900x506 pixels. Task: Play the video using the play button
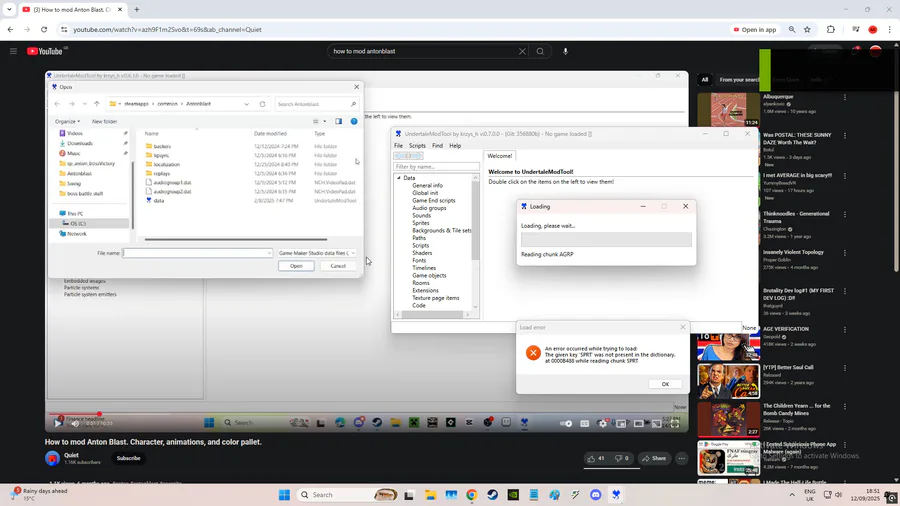[x=58, y=423]
